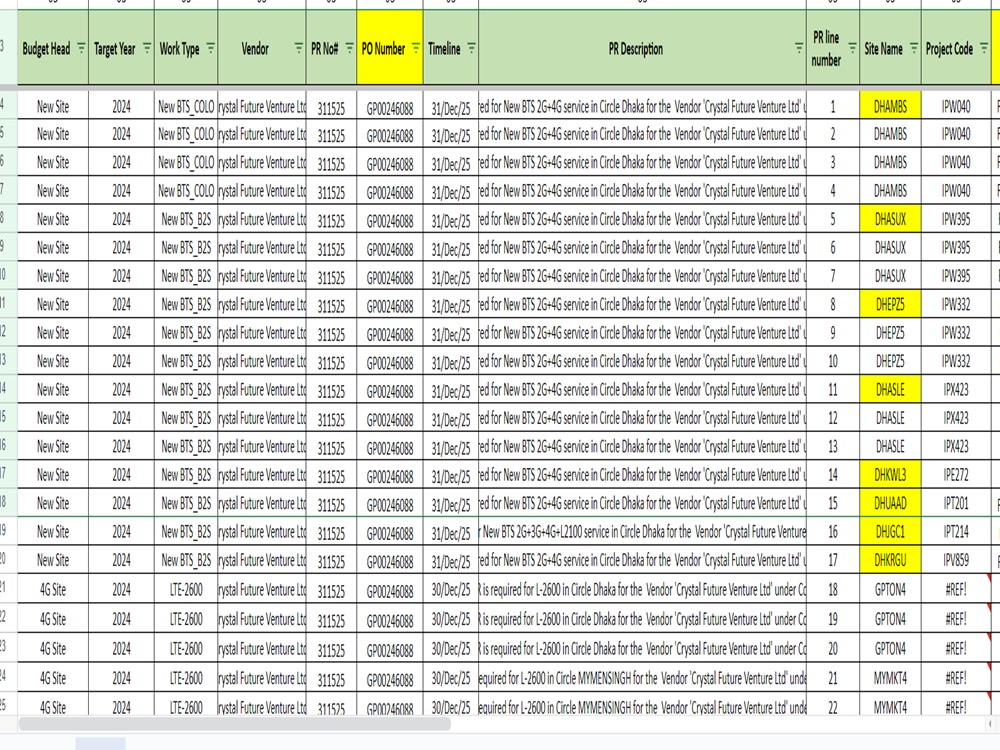Select 31/Dec/25 timeline cell in PR line 17
The width and height of the screenshot is (1000, 750).
(450, 560)
